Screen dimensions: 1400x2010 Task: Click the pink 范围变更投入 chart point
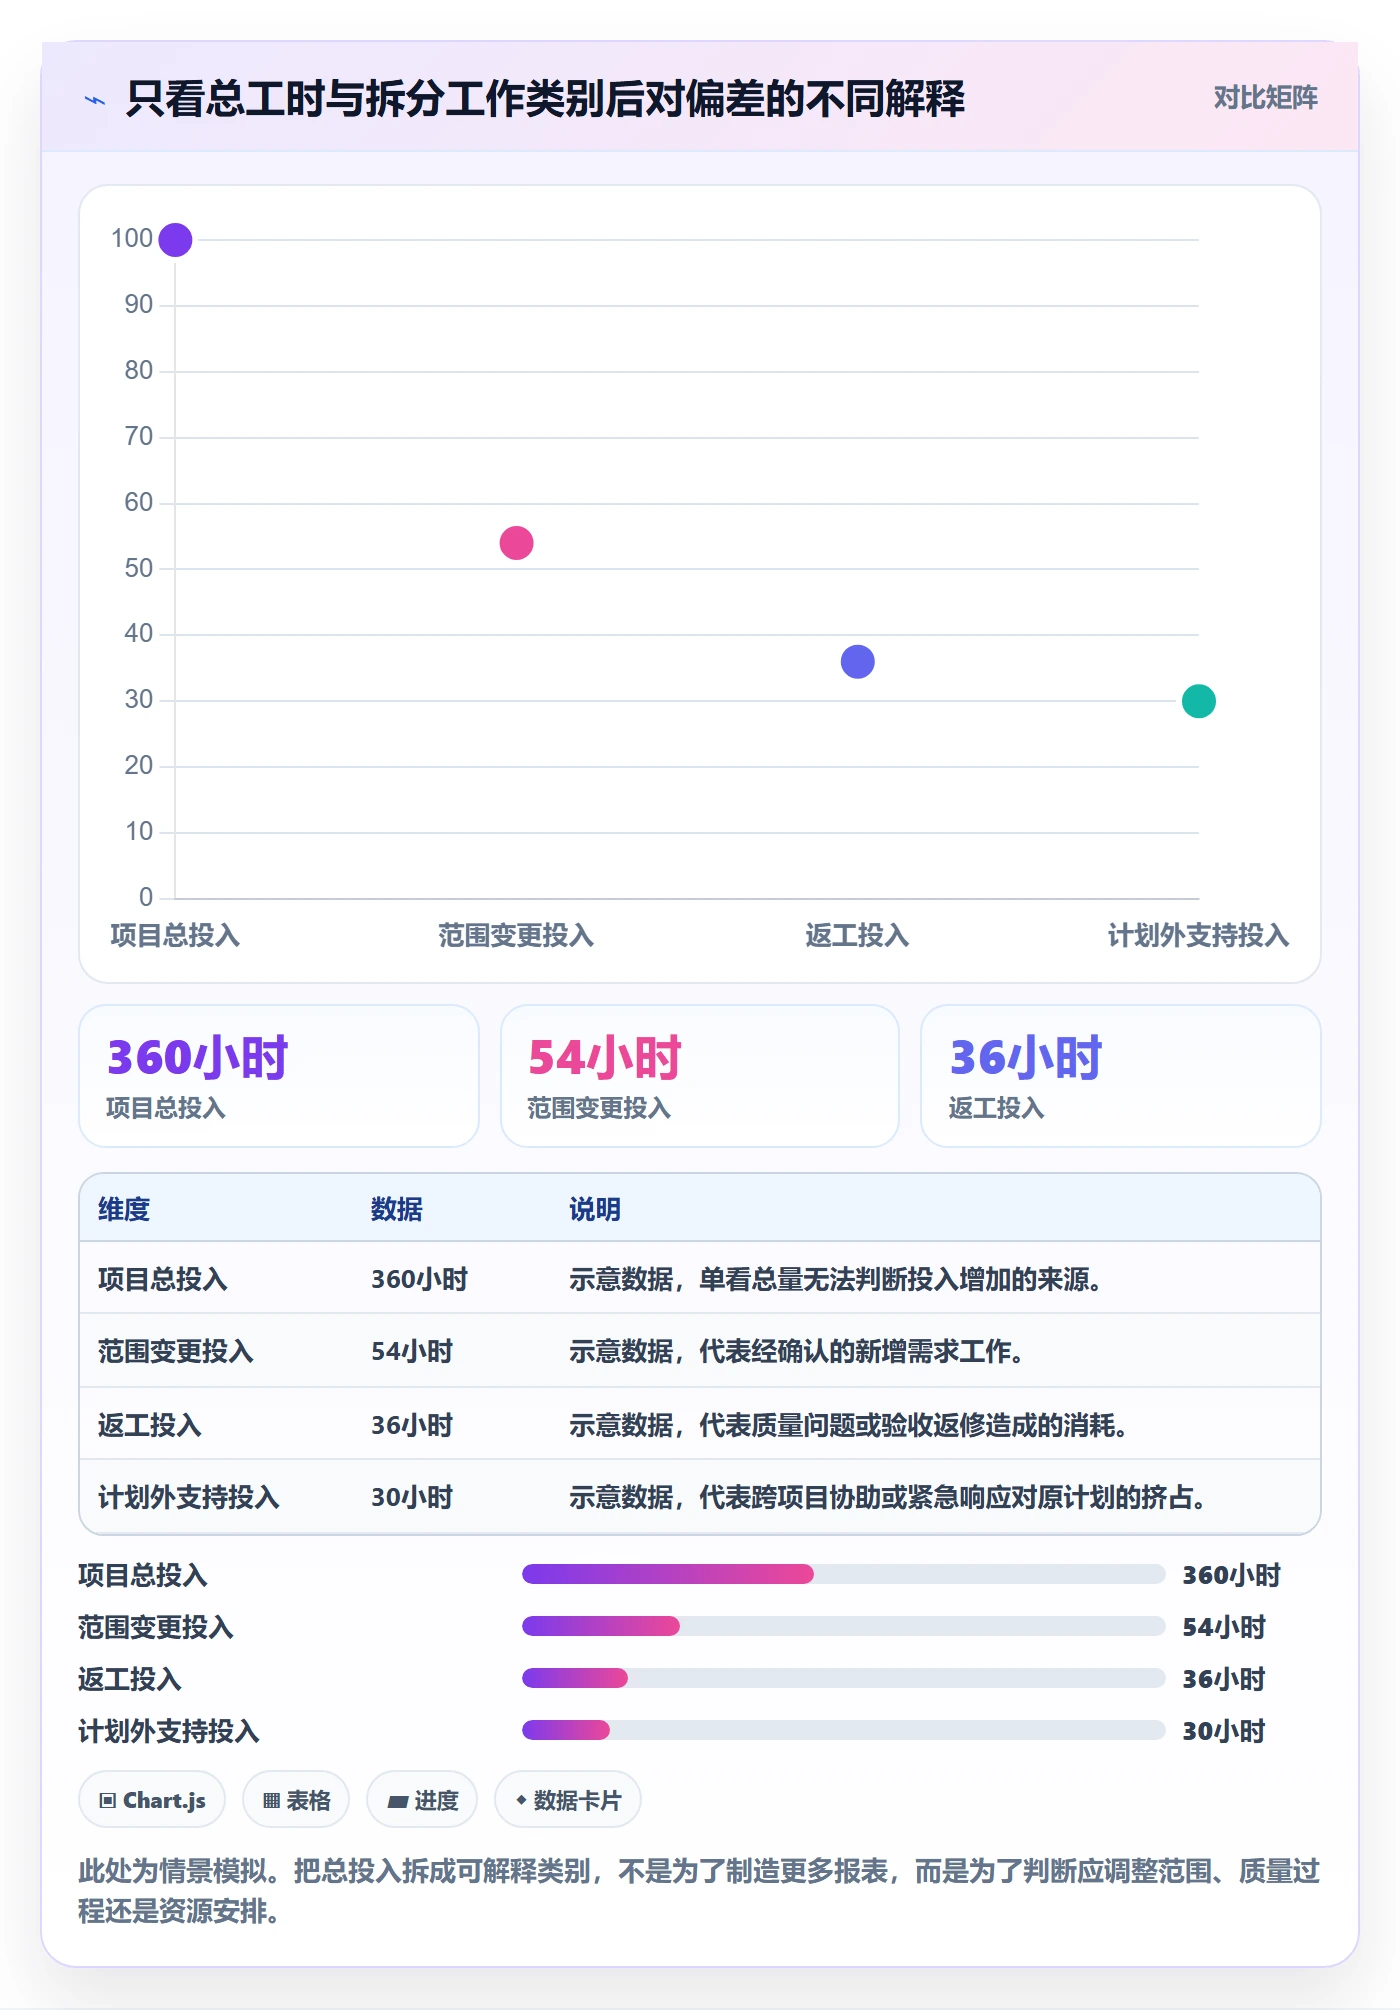coord(516,543)
